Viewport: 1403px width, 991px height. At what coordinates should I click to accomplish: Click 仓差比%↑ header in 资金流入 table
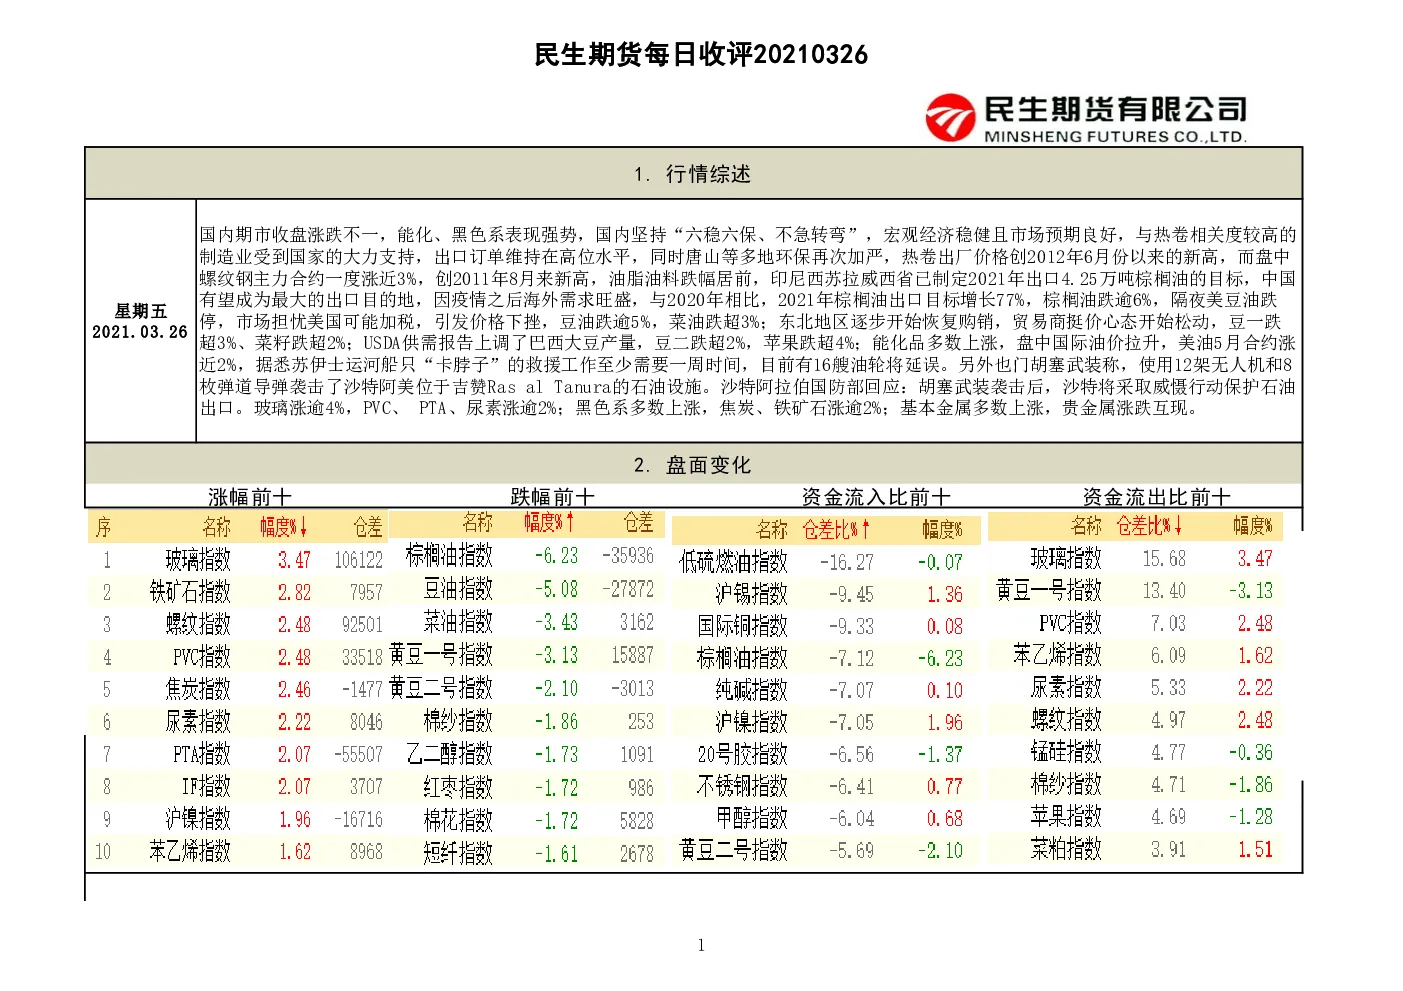(x=836, y=529)
